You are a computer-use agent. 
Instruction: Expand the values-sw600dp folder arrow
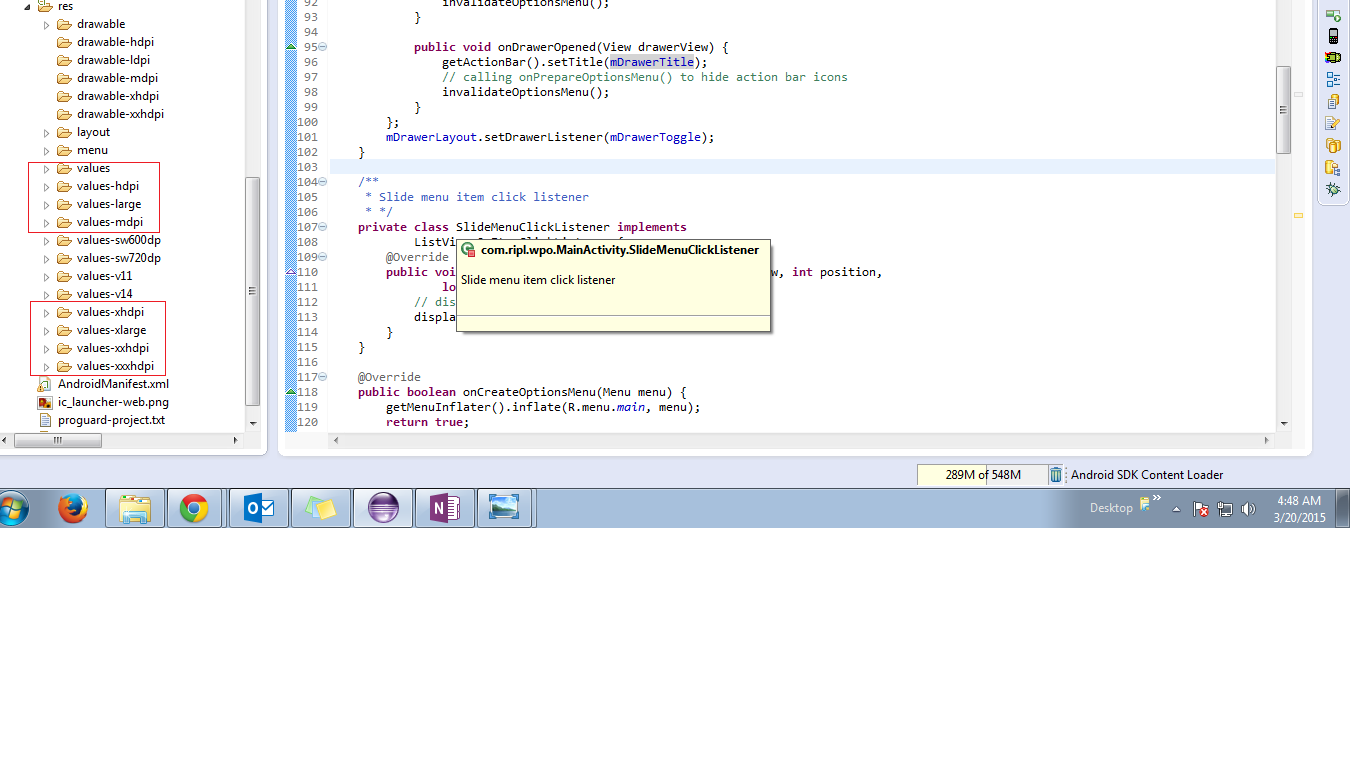(x=46, y=240)
